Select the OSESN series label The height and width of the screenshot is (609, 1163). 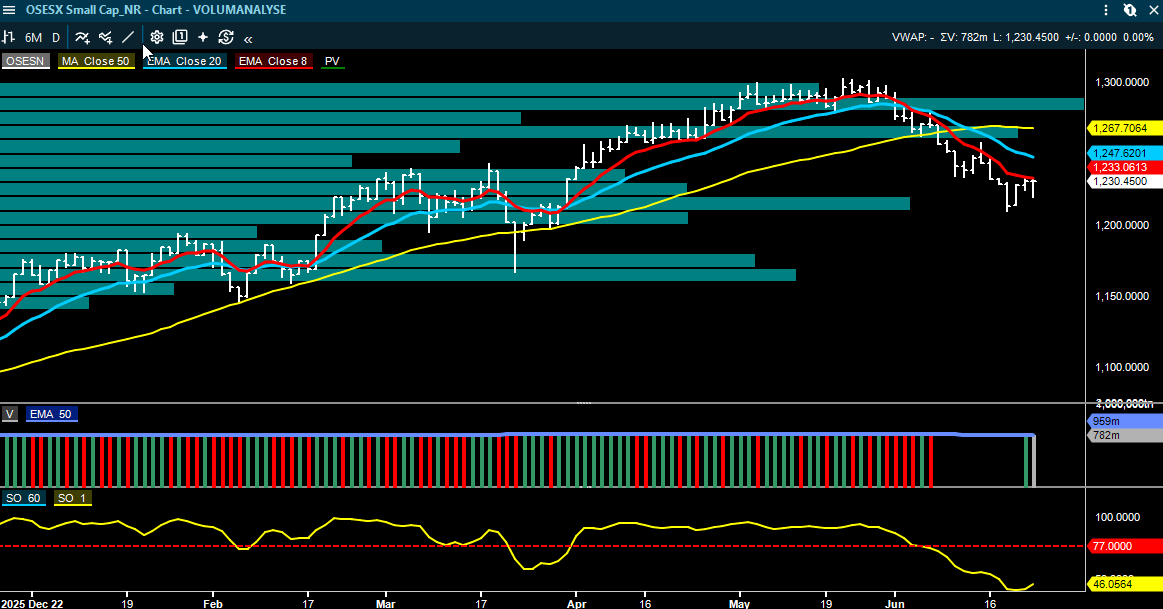(x=24, y=62)
